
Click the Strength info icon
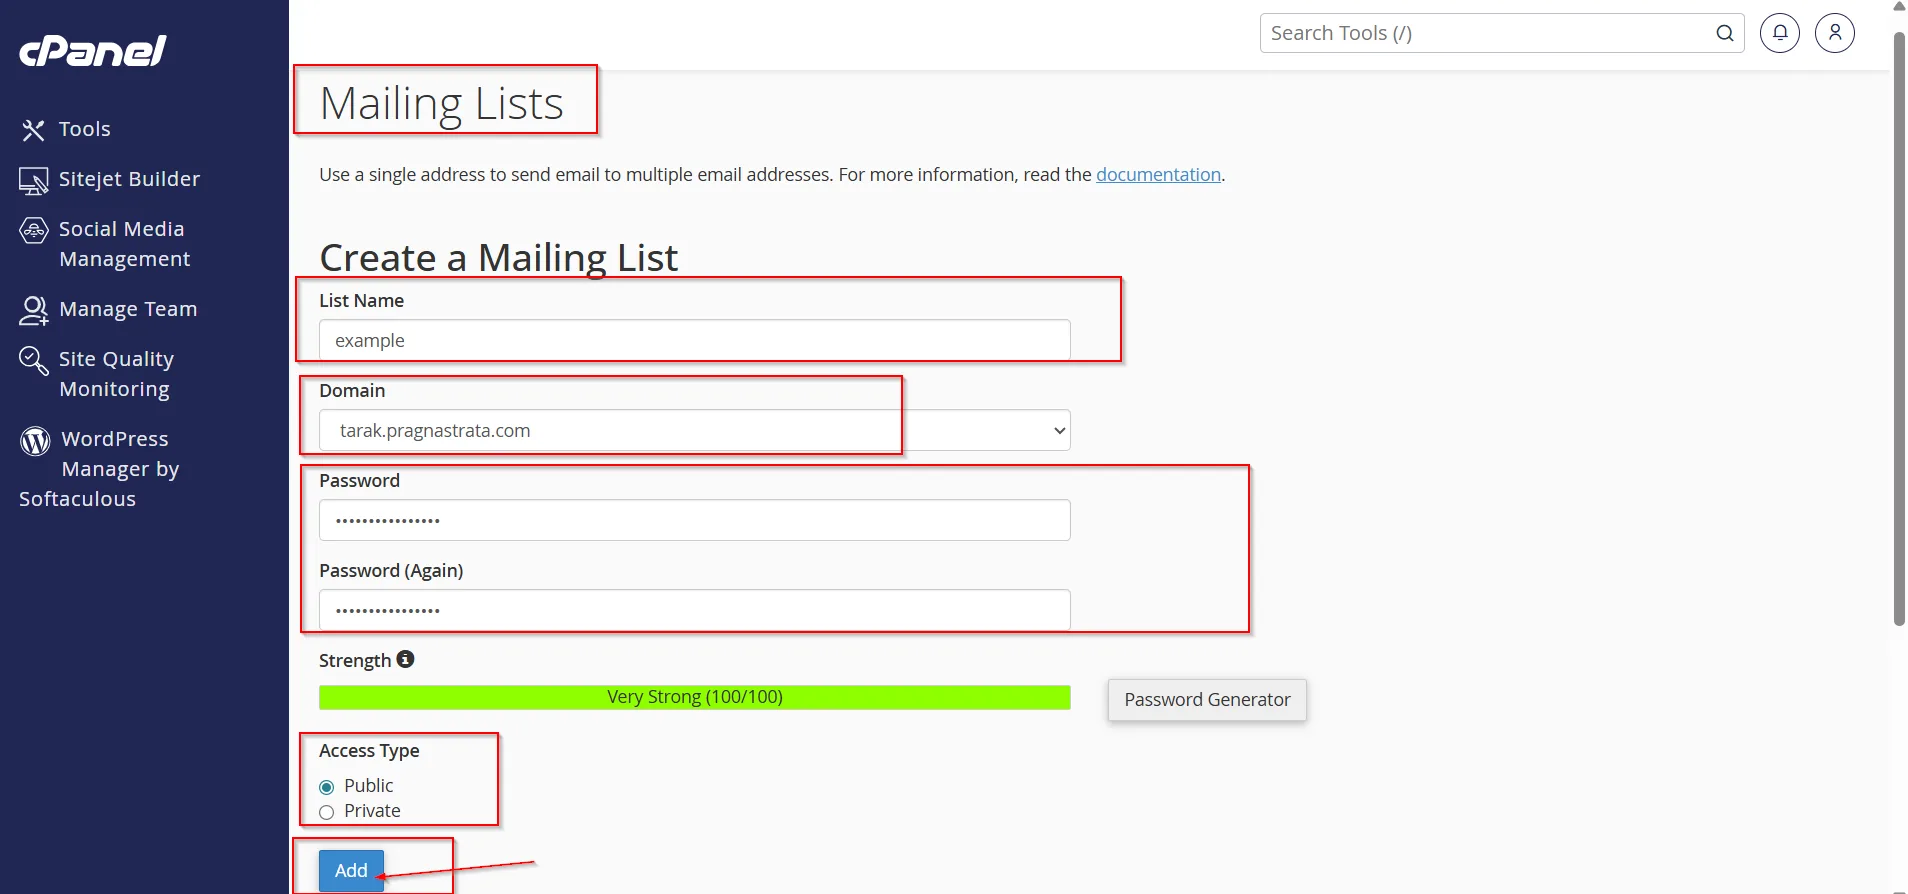pyautogui.click(x=405, y=659)
